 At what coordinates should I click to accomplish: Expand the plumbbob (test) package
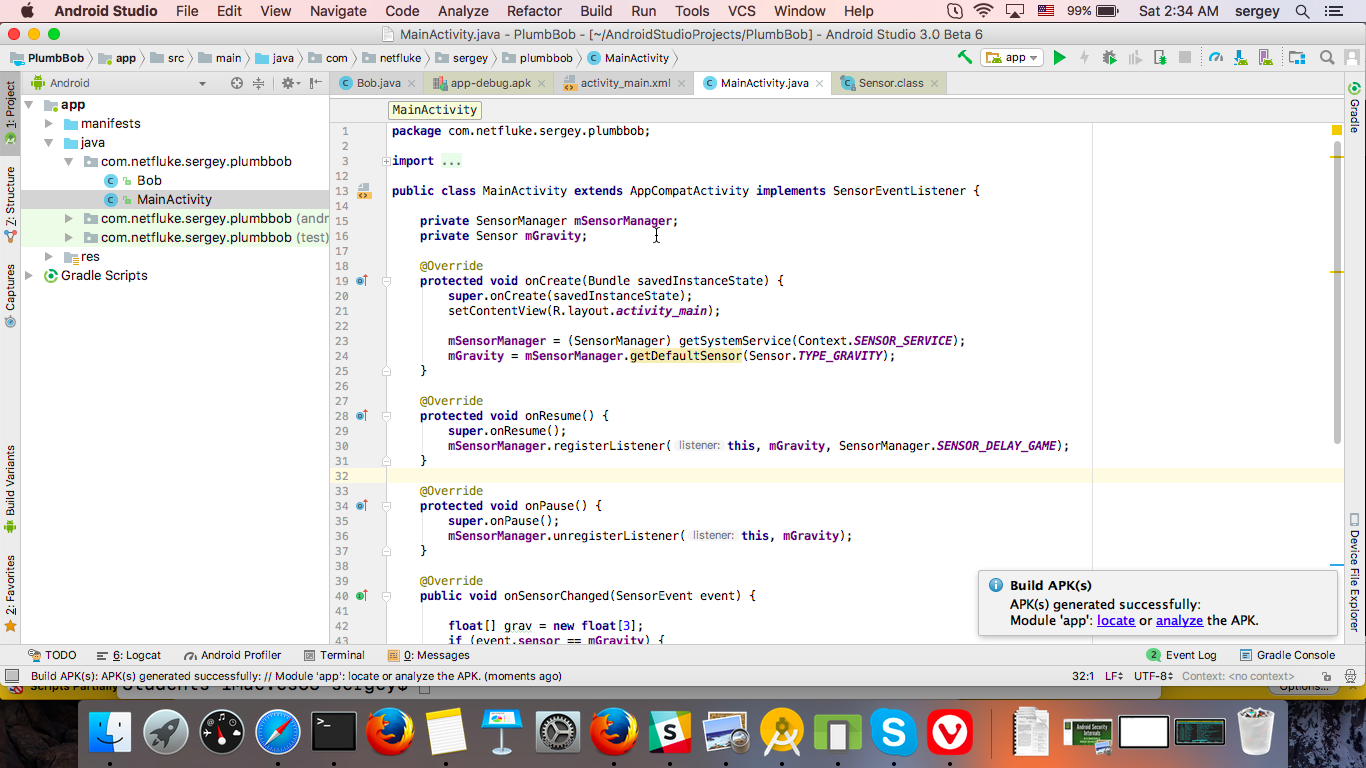click(x=68, y=238)
